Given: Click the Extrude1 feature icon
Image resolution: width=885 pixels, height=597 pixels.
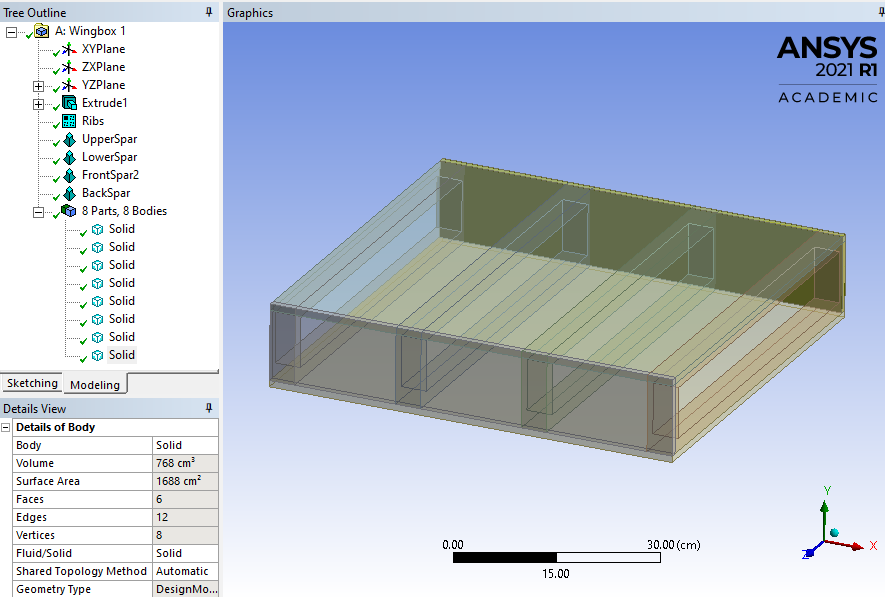Looking at the screenshot, I should [x=69, y=103].
